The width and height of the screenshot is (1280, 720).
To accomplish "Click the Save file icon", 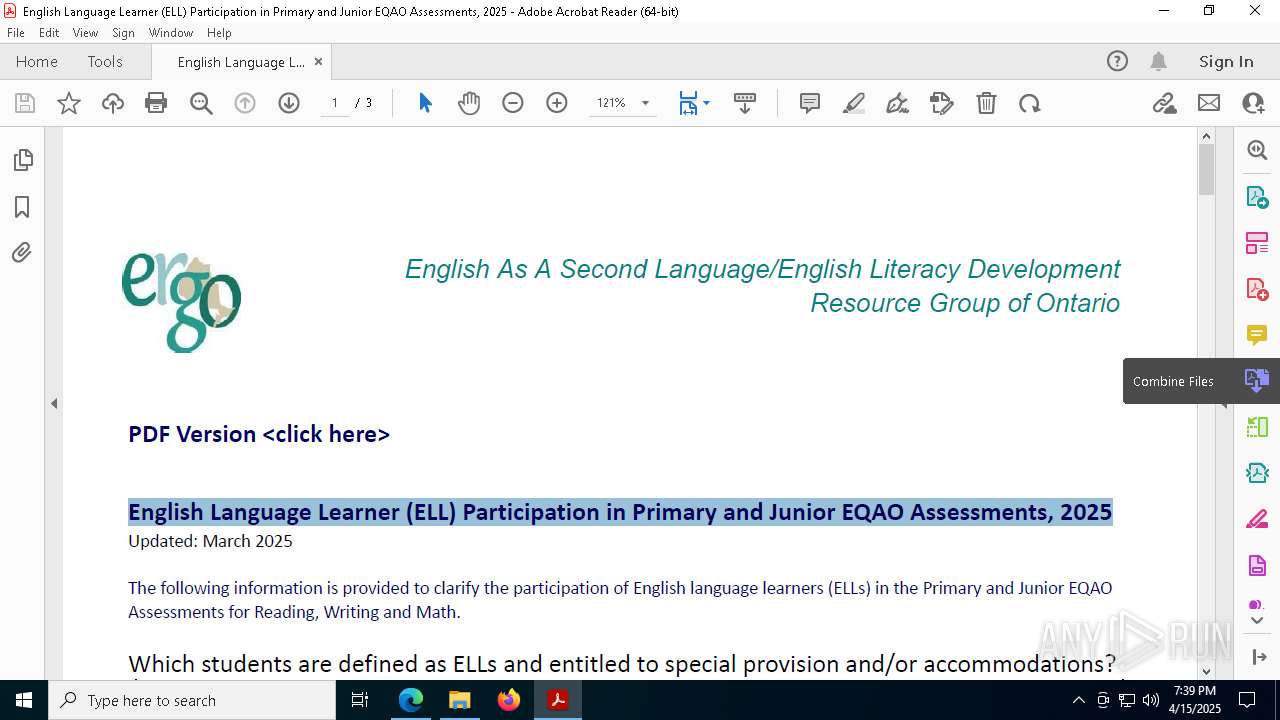I will tap(25, 103).
